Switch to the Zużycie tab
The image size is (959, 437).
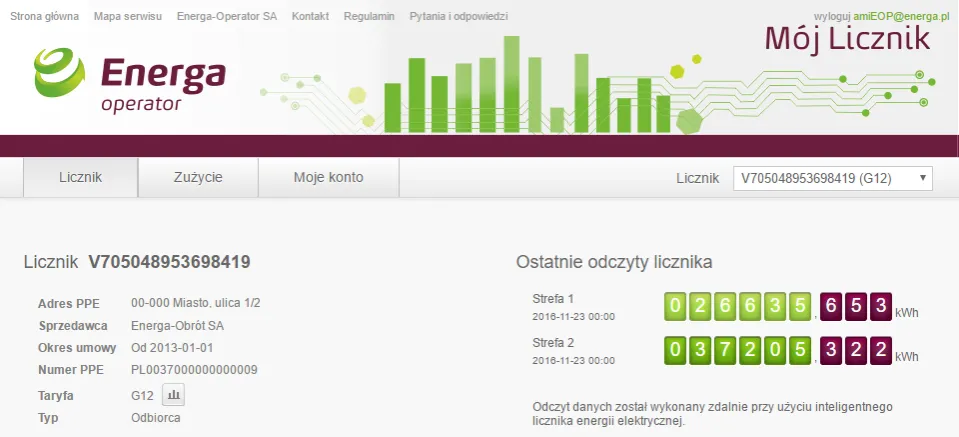click(x=198, y=178)
